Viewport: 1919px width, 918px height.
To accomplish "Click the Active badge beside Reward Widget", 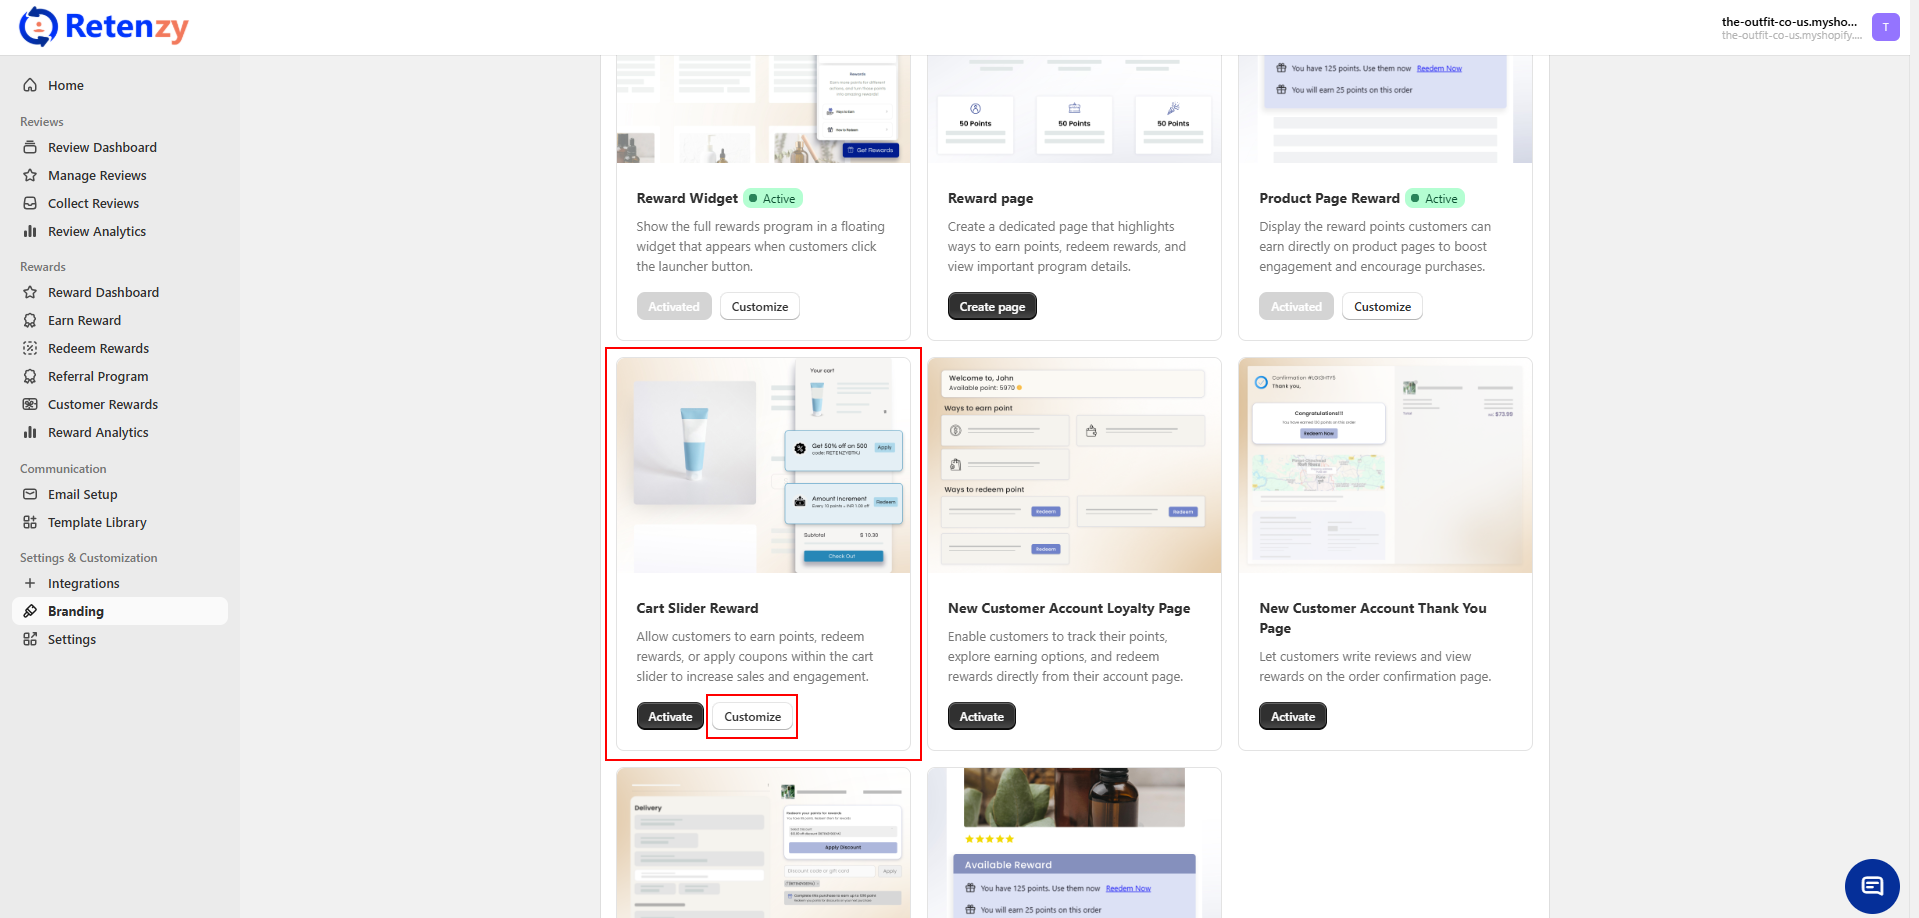I will [773, 198].
